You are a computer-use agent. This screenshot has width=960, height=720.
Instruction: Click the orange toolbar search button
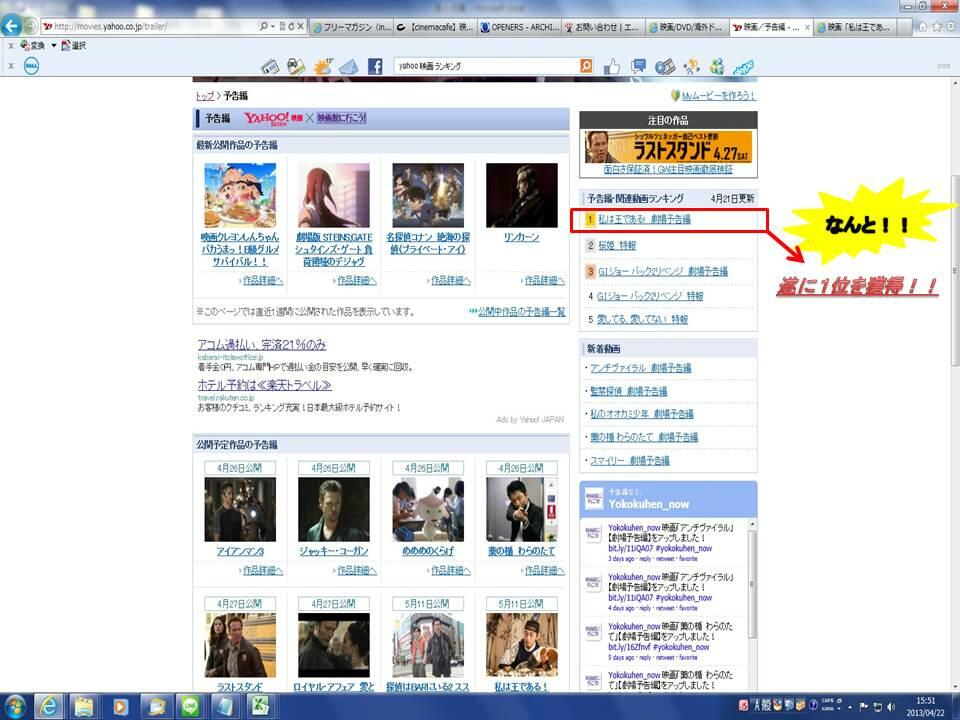[586, 66]
